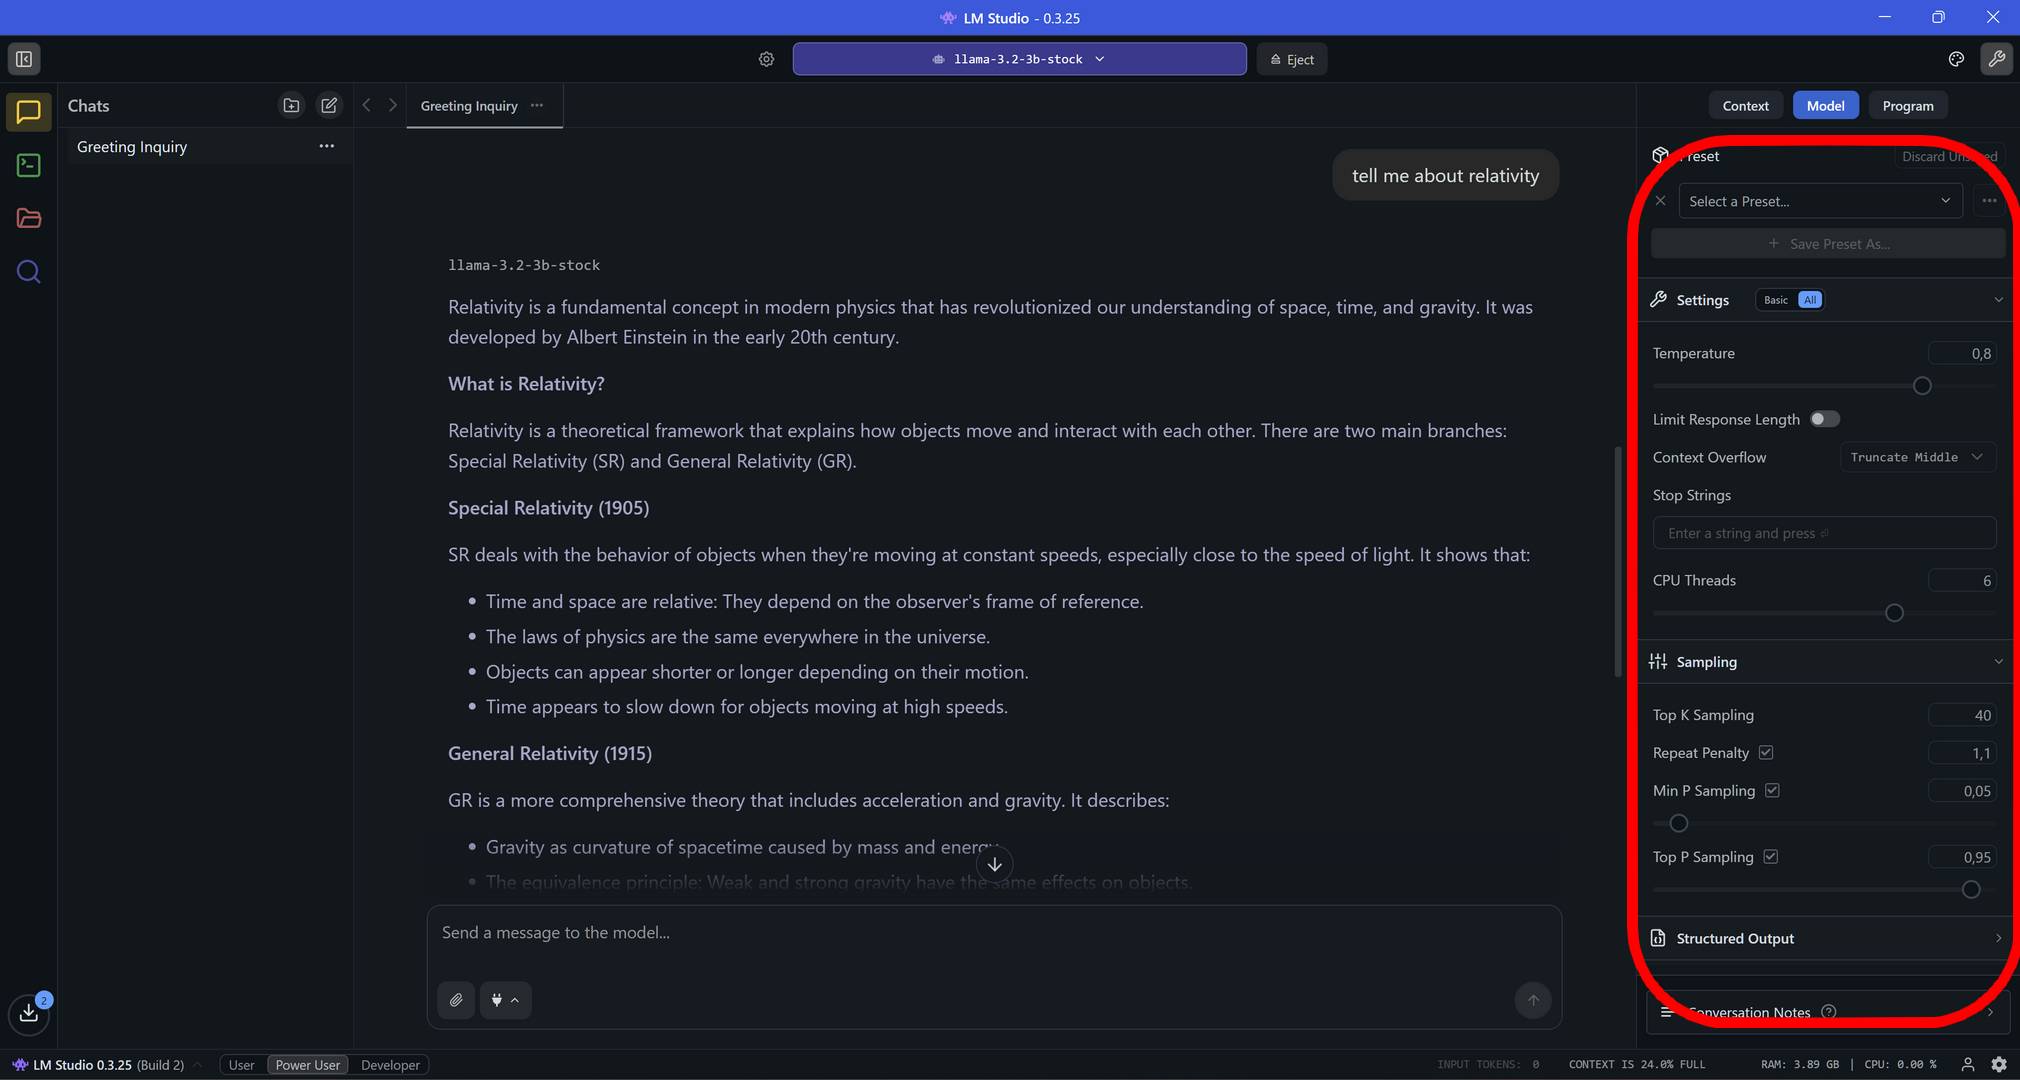This screenshot has height=1080, width=2020.
Task: Go forward with right arrow
Action: pos(393,105)
